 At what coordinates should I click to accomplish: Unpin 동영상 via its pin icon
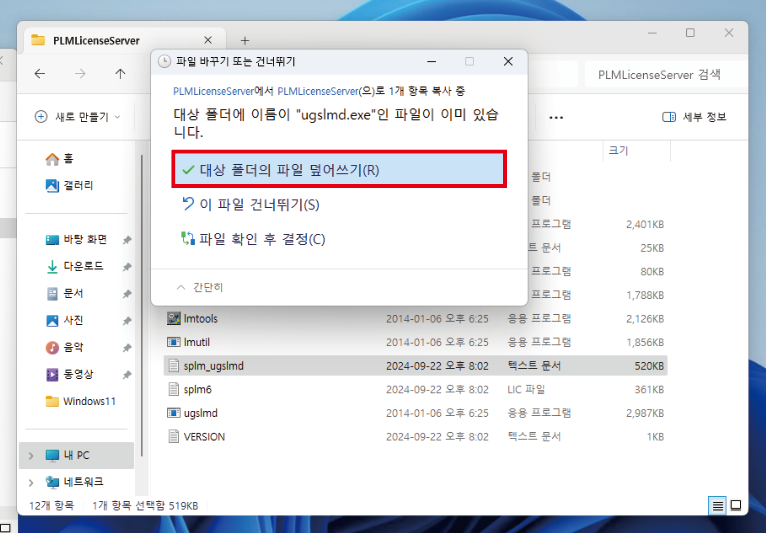(x=127, y=375)
